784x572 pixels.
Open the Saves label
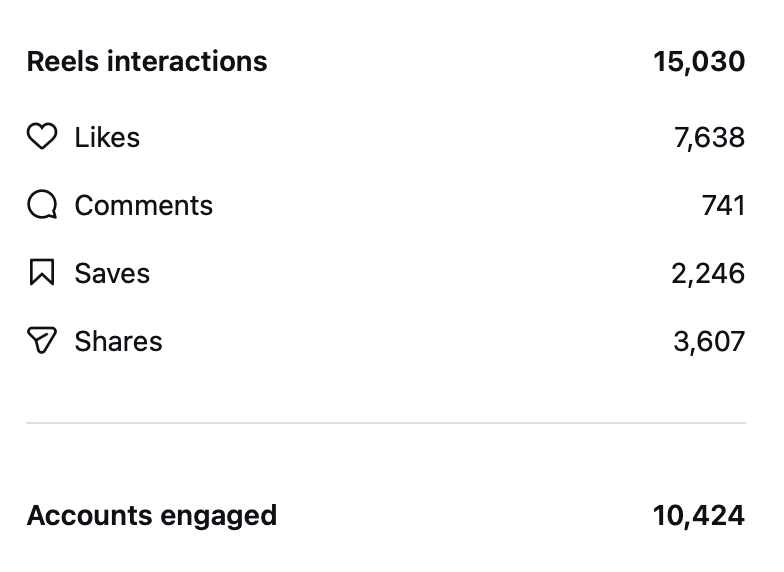[112, 273]
